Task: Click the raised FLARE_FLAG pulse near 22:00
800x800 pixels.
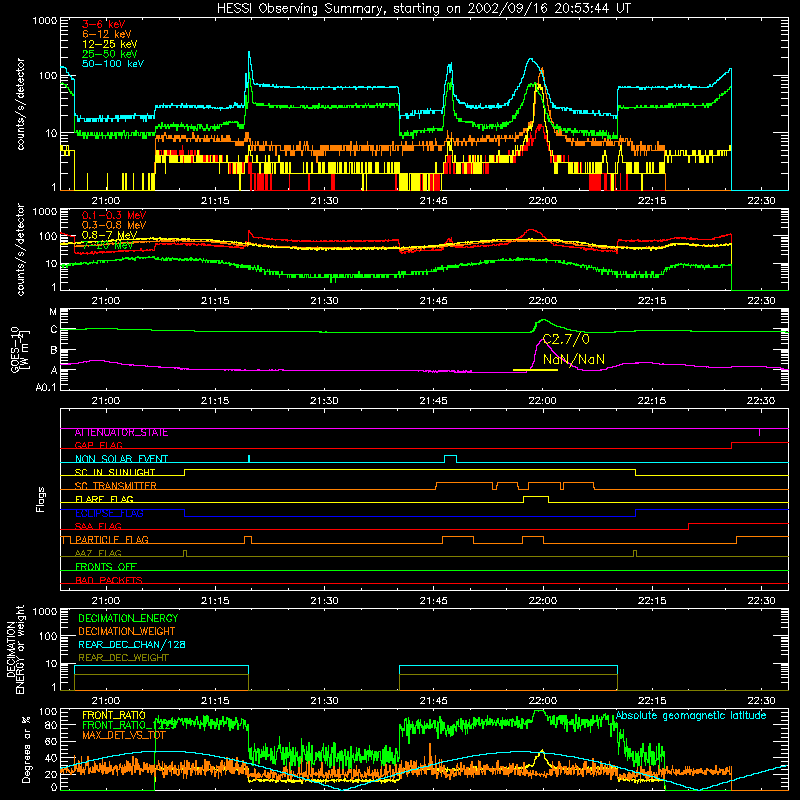Action: coord(536,497)
